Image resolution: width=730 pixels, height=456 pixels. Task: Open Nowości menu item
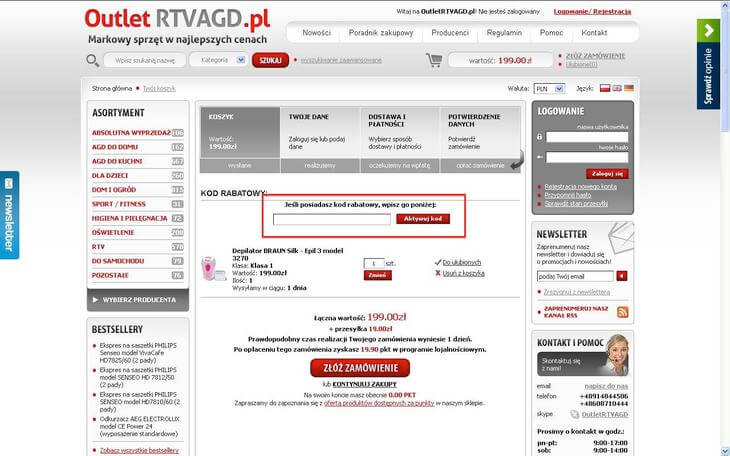(x=317, y=33)
